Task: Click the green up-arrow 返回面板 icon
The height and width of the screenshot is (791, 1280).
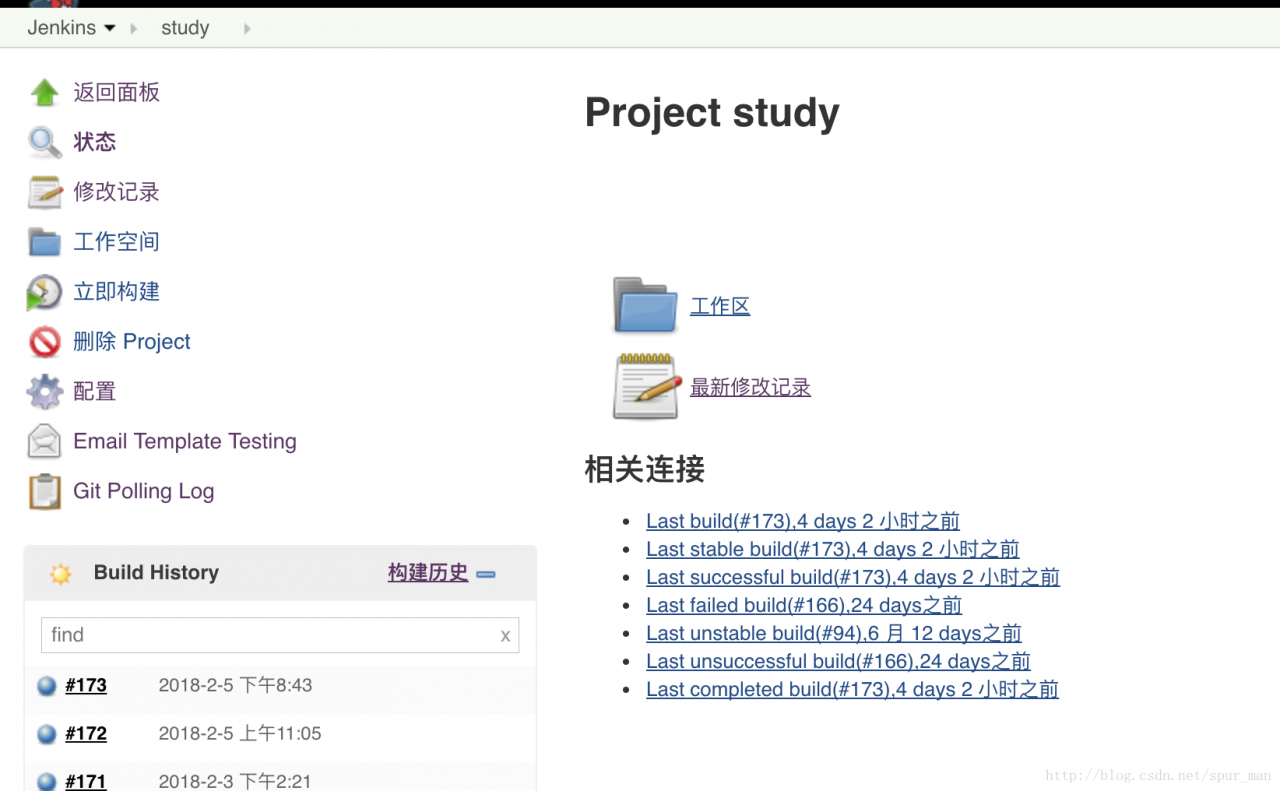Action: pyautogui.click(x=44, y=93)
